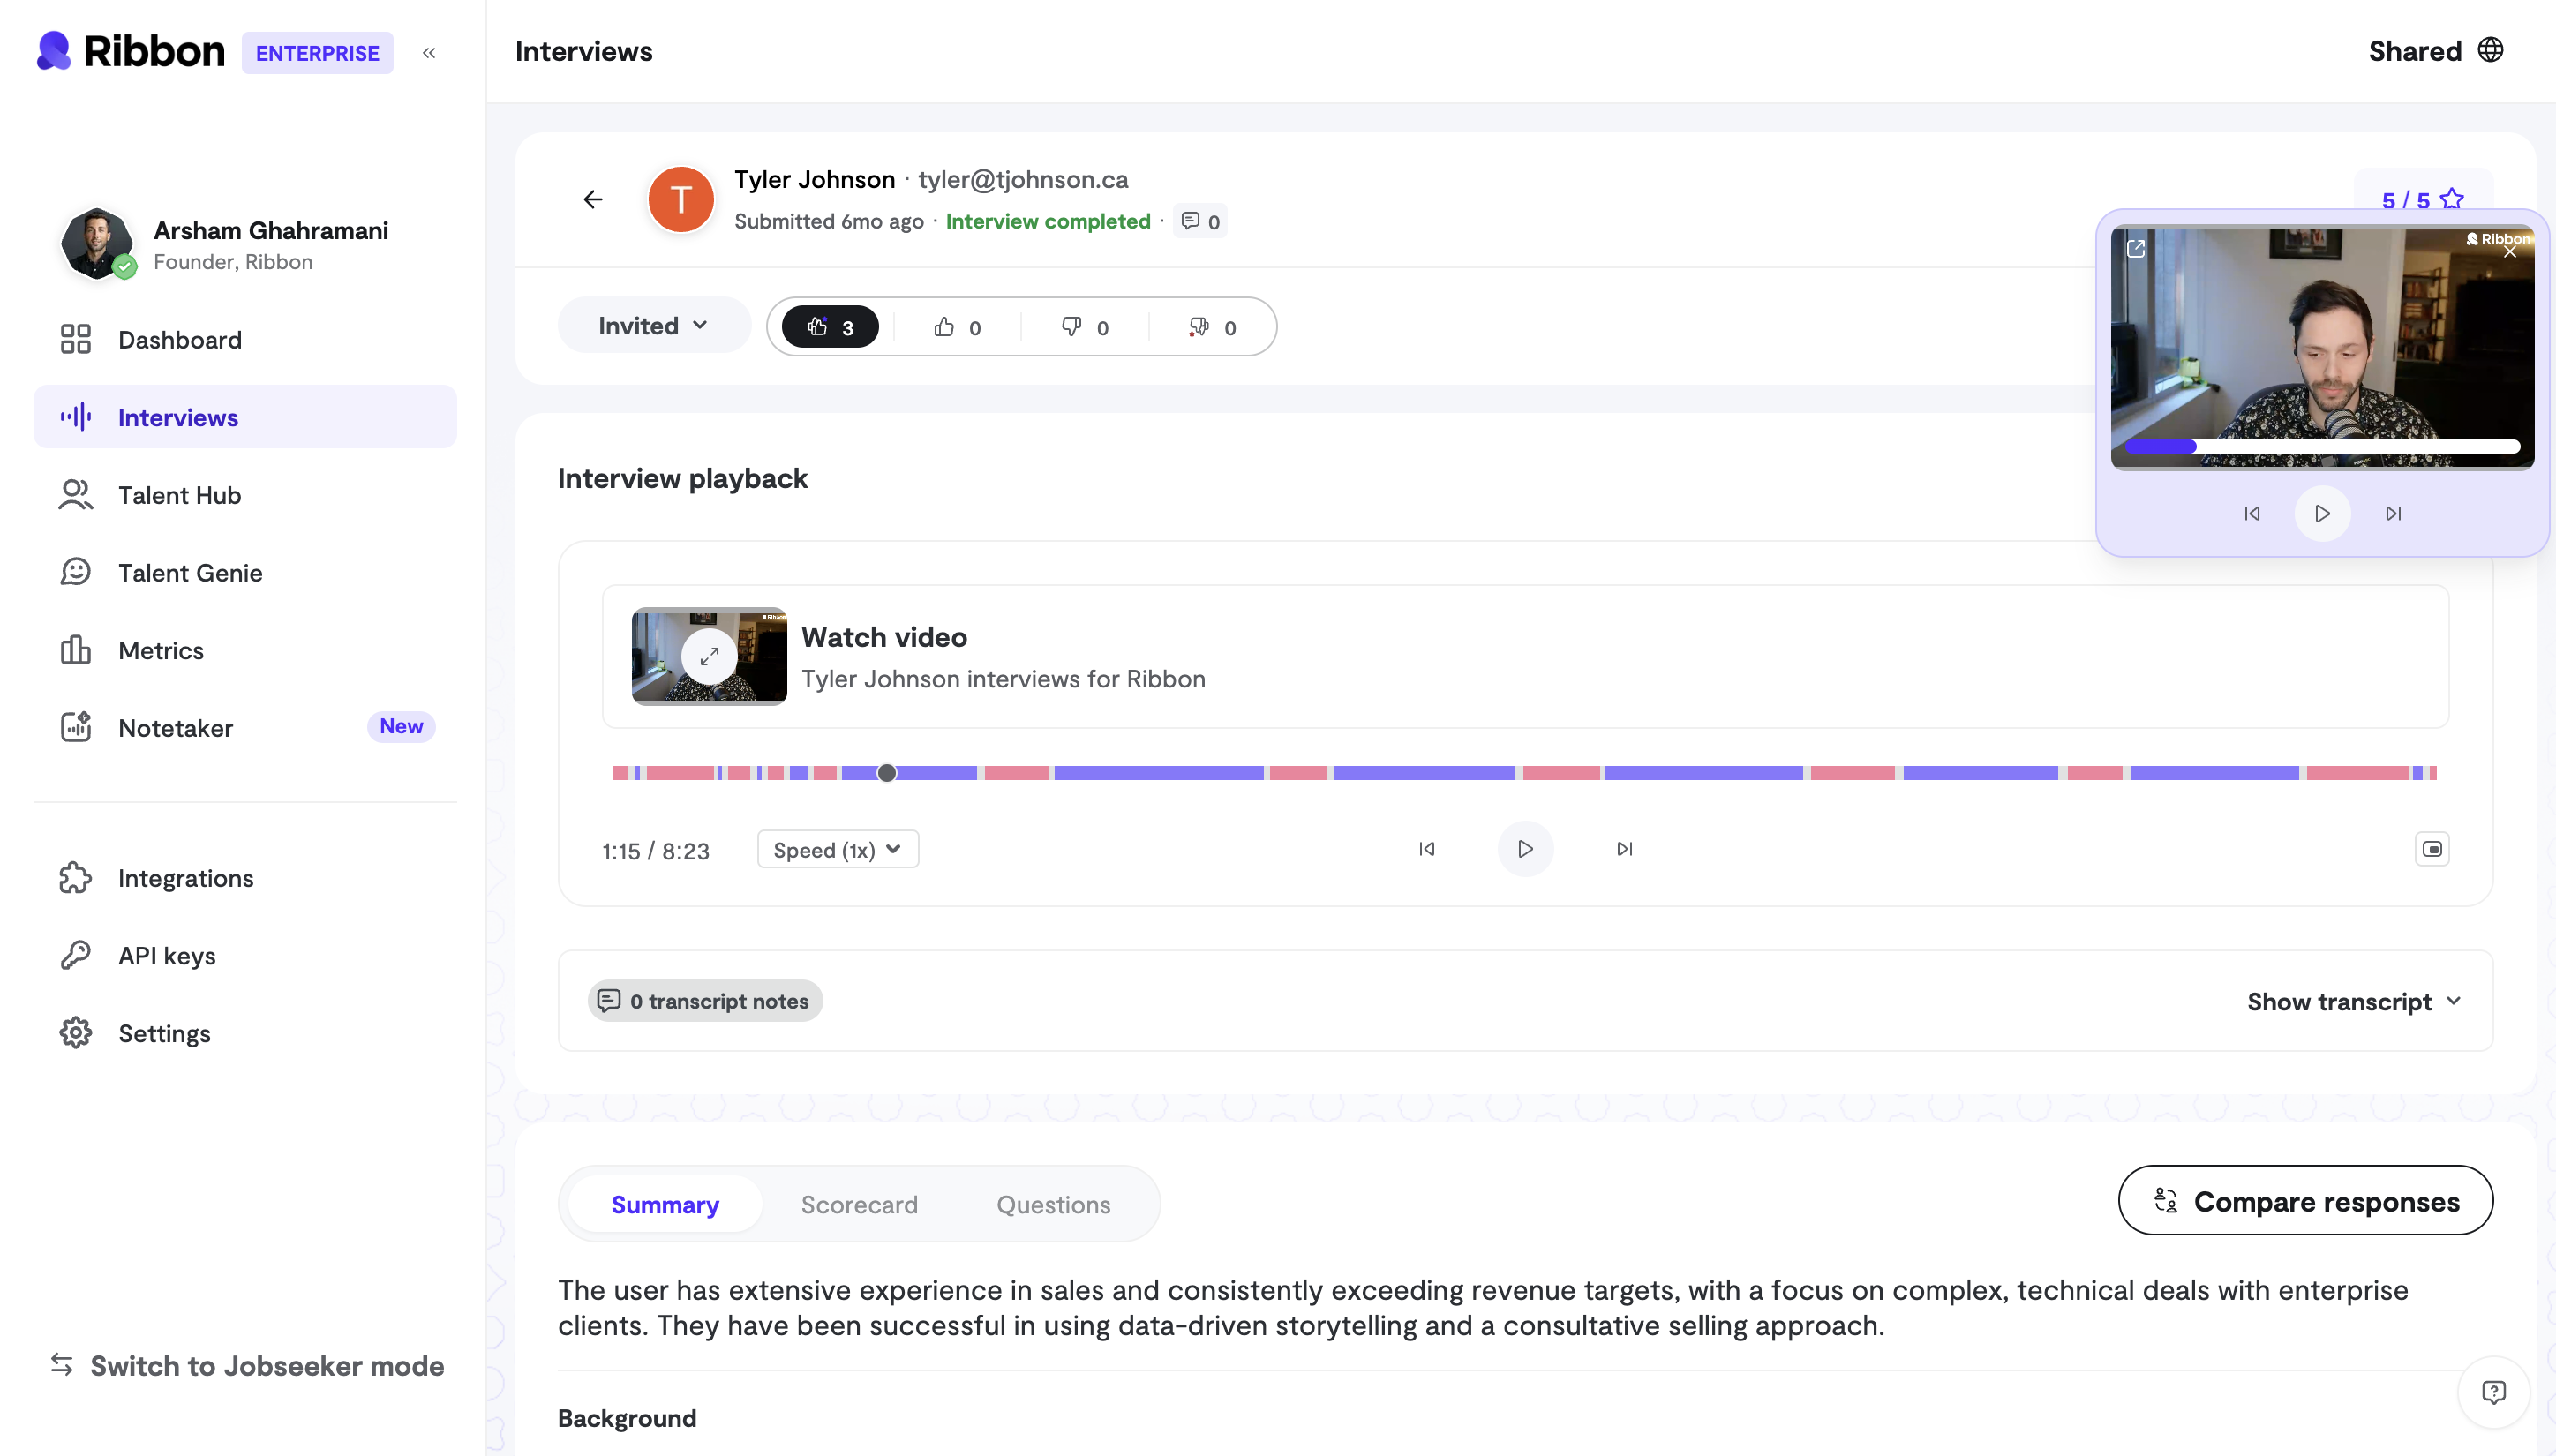The height and width of the screenshot is (1456, 2556).
Task: Open Talent Hub in the sidebar
Action: (x=179, y=495)
